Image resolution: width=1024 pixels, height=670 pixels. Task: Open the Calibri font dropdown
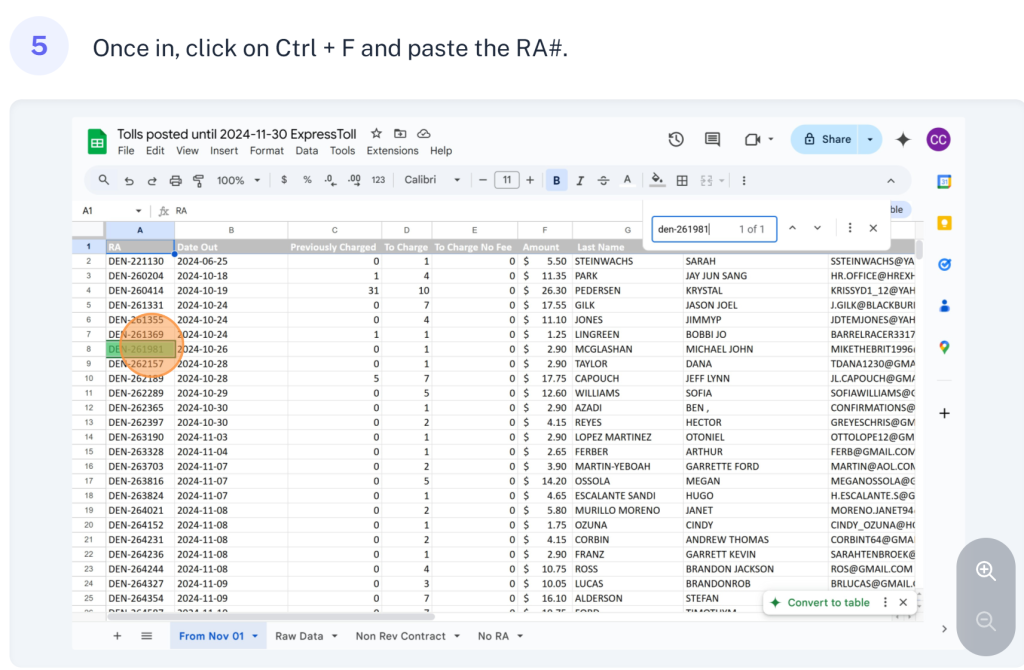[x=432, y=181]
